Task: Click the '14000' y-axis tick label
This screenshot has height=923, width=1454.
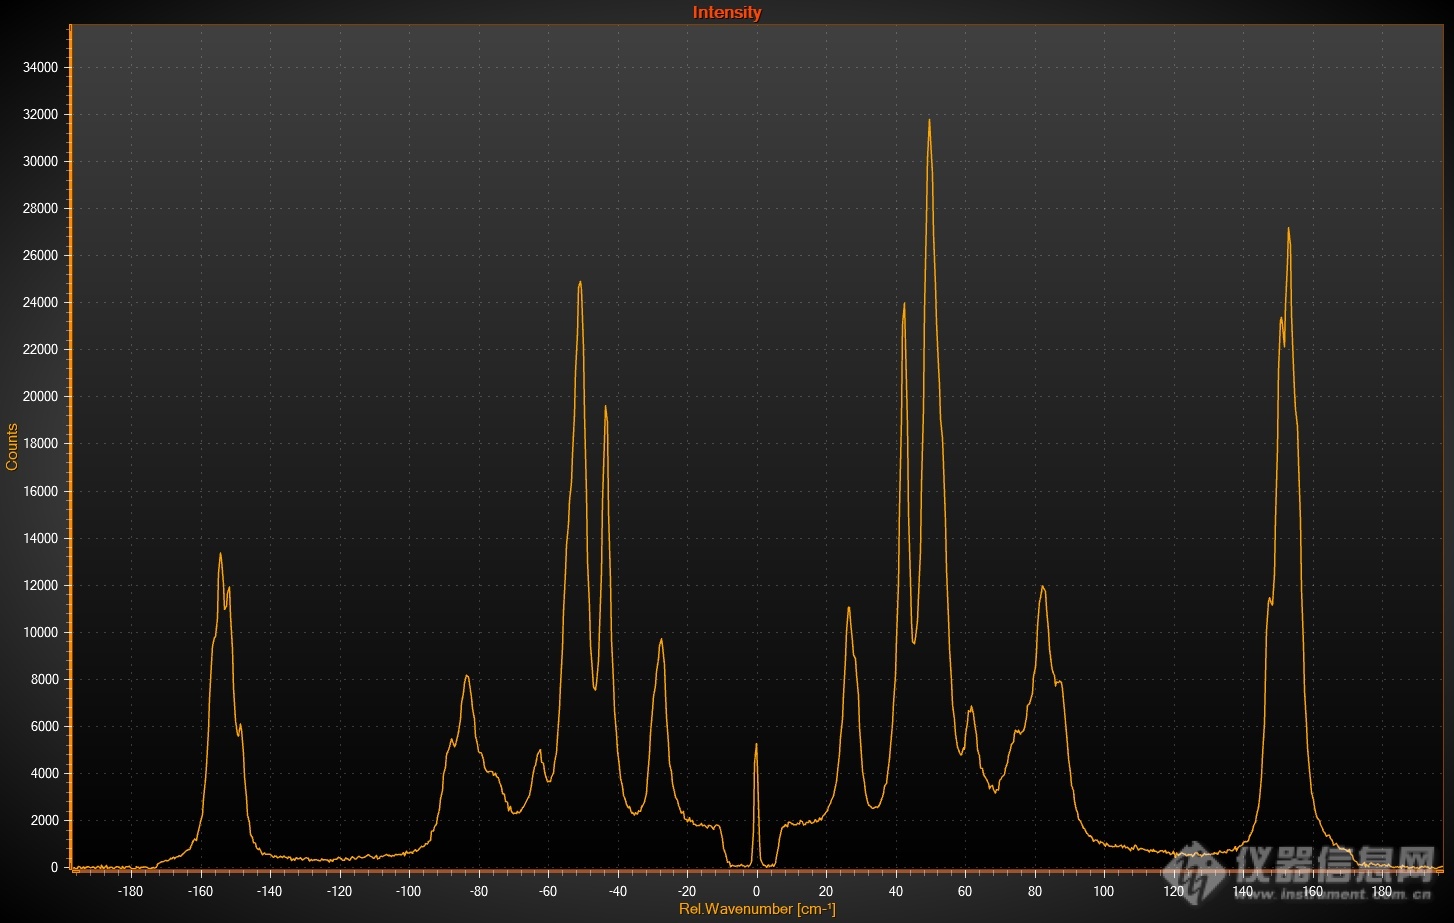Action: (x=41, y=538)
